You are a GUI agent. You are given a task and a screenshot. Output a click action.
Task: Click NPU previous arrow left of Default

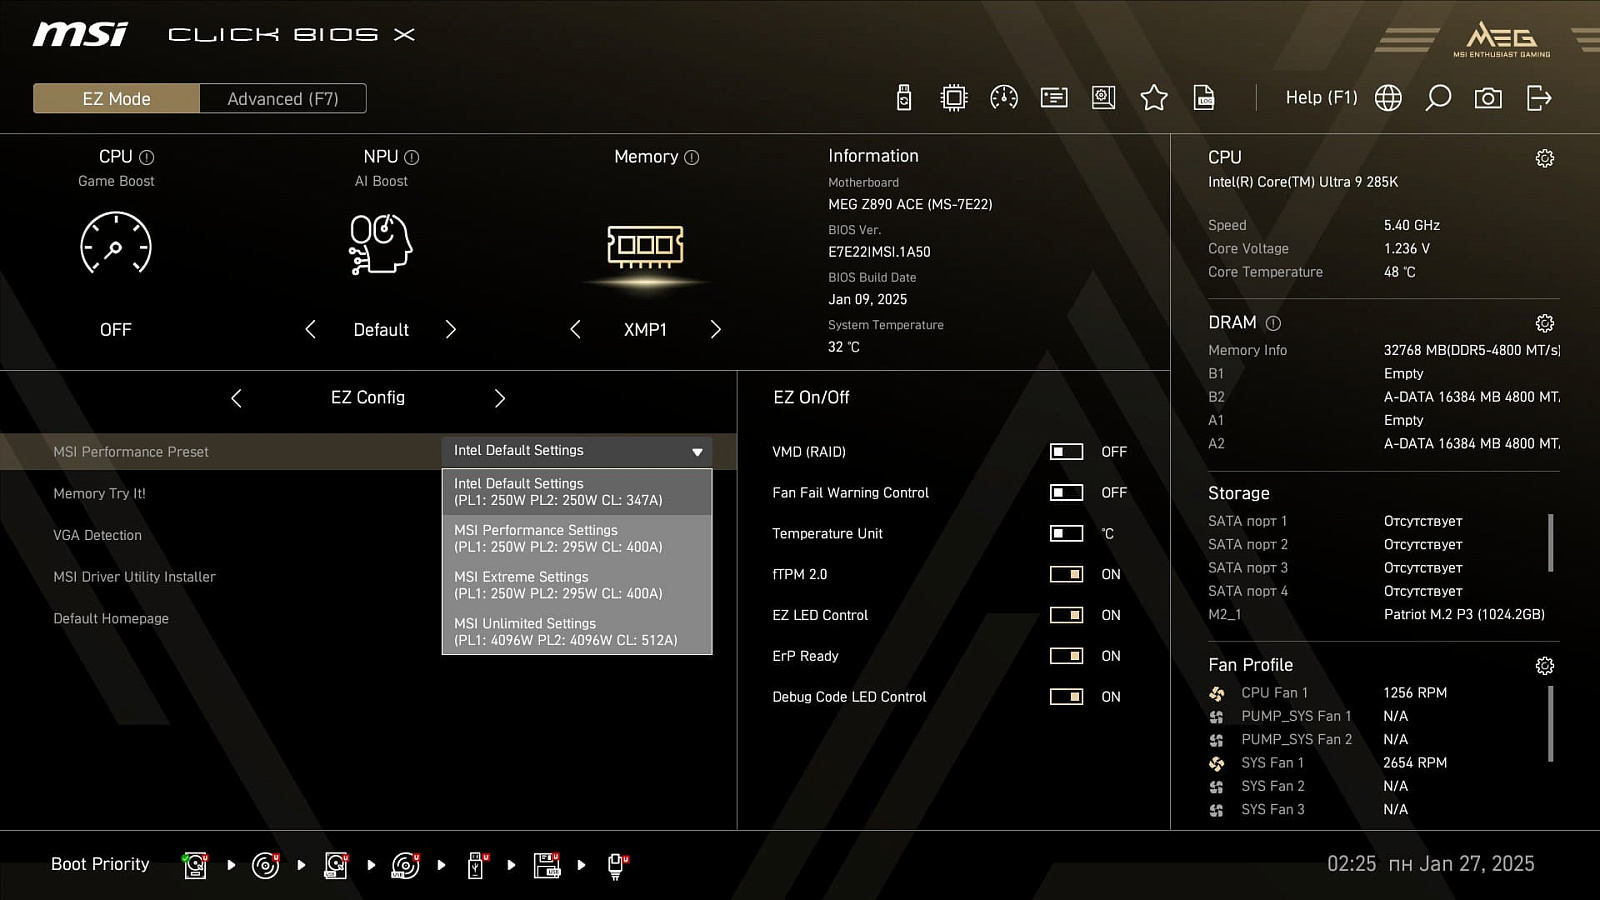click(310, 329)
